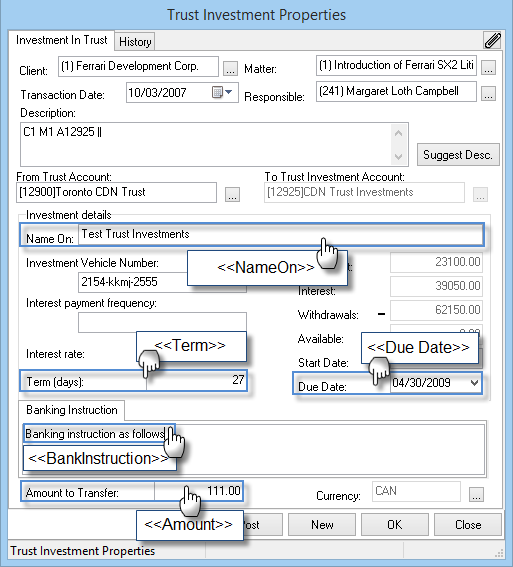Click the Withdrawals amount 62150.00

coord(436,310)
